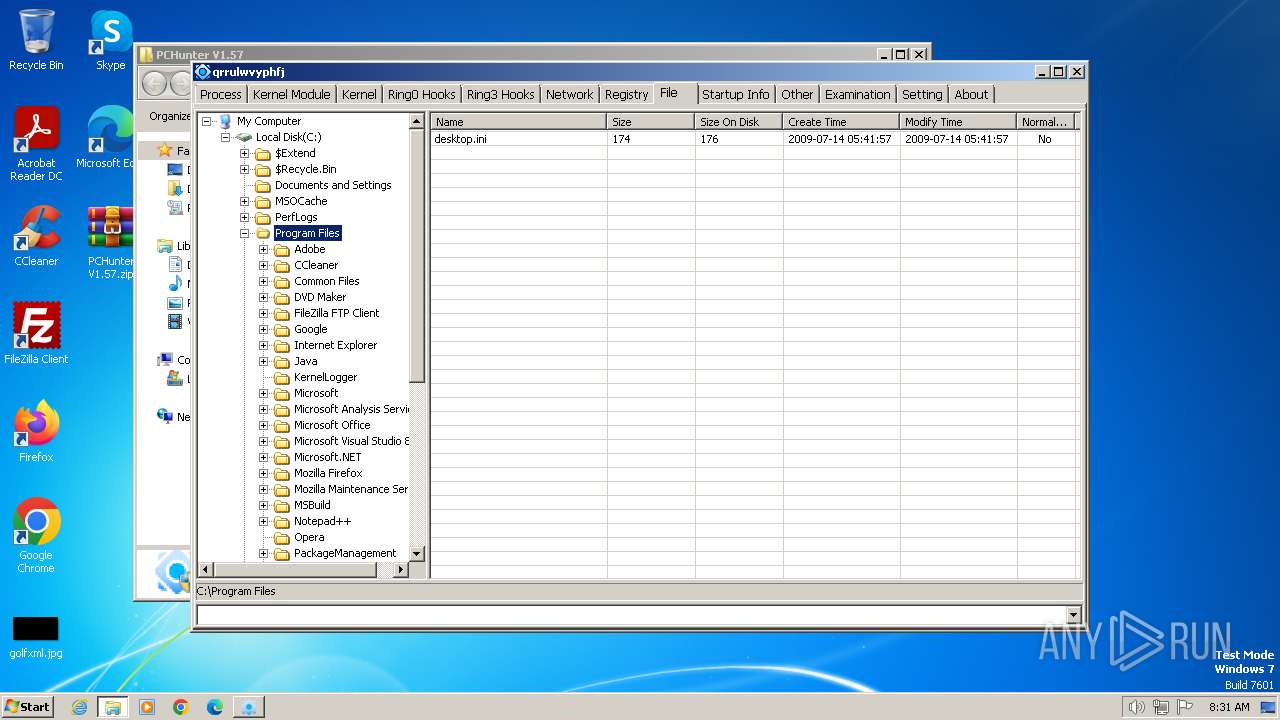Click the clock in the system tray

click(1229, 707)
